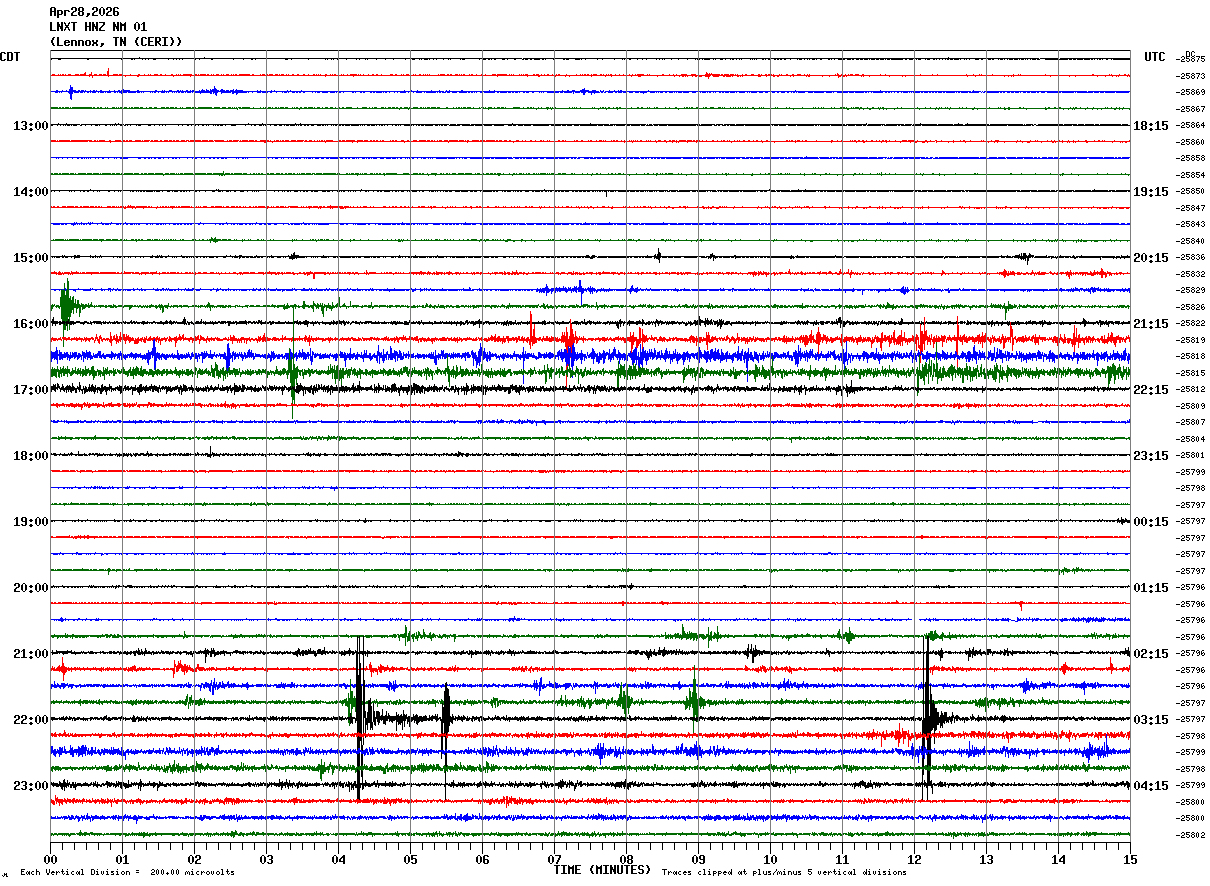Select the 16:00 CDT row label
Screen dimensions: 1210x886
(31, 324)
